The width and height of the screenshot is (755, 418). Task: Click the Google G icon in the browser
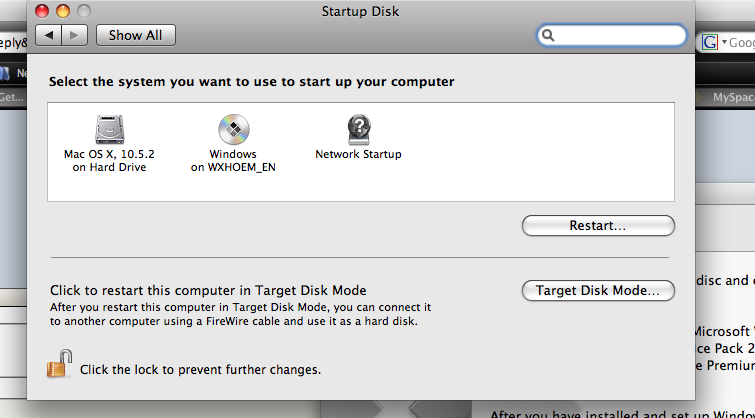pyautogui.click(x=710, y=42)
